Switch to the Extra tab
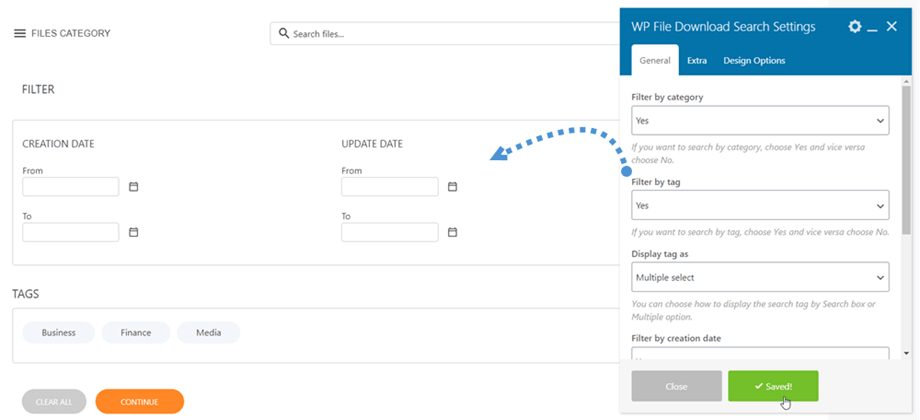 [x=697, y=61]
